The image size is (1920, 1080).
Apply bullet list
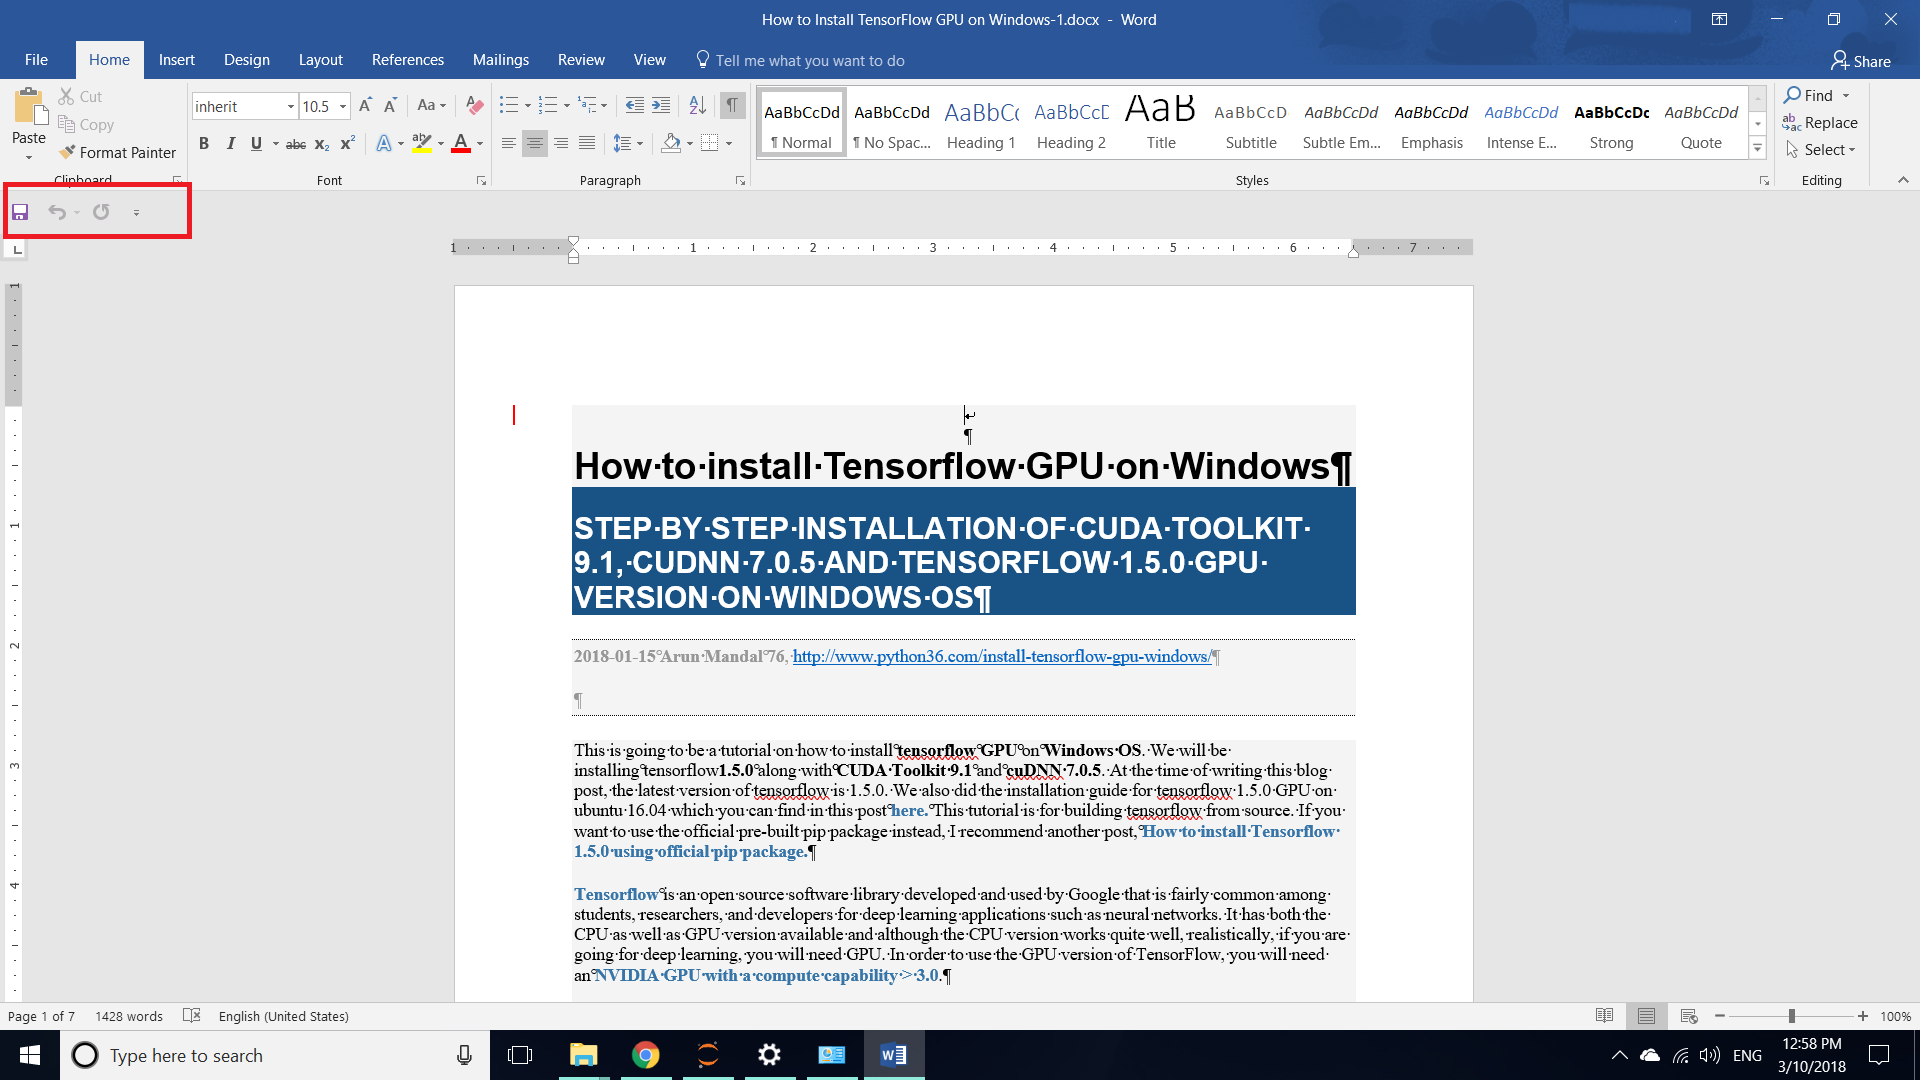click(509, 106)
